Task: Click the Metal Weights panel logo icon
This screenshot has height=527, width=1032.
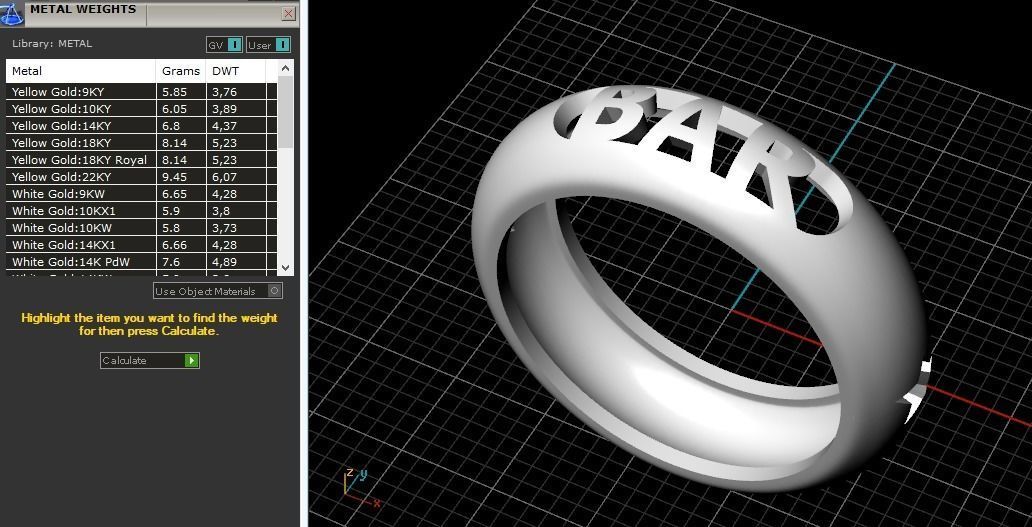Action: (x=12, y=13)
